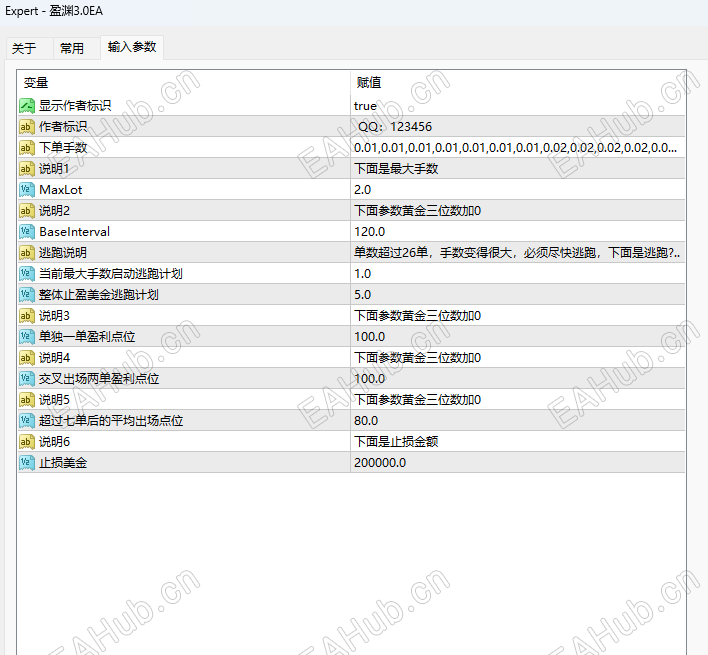Select the 单独一单盈利点位 variable name
The image size is (708, 655).
(x=87, y=337)
